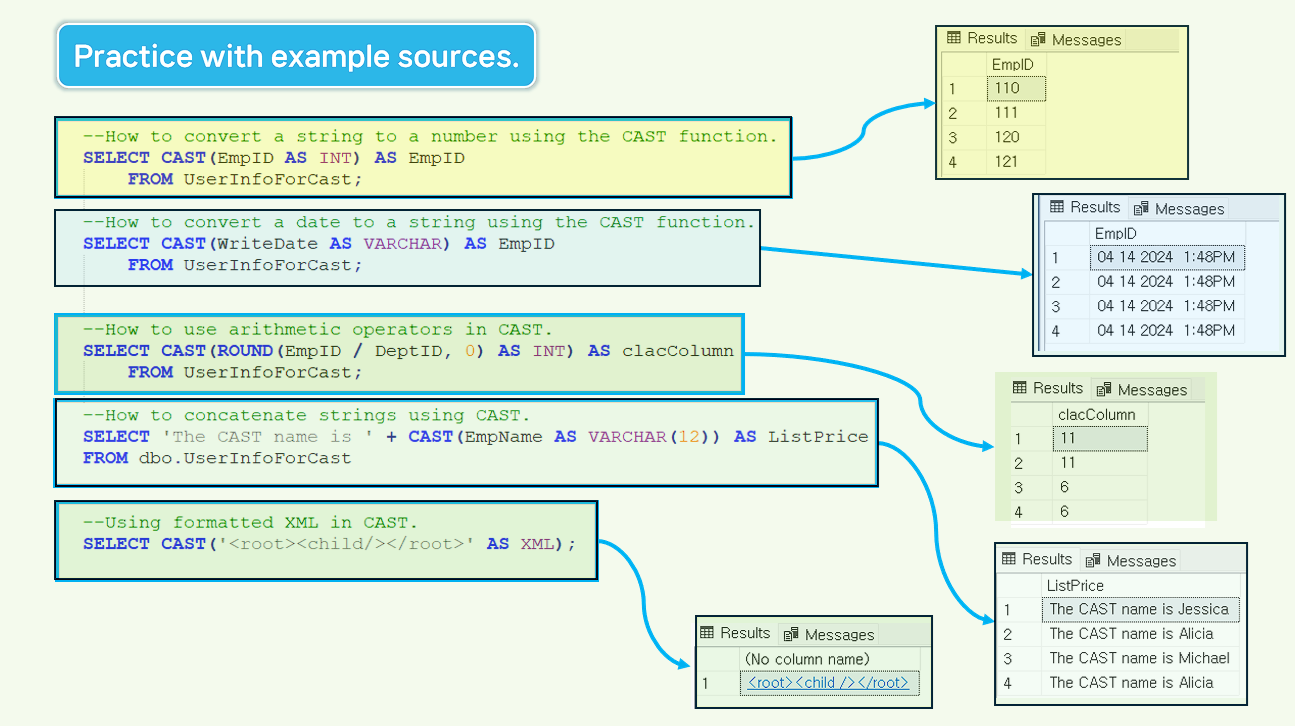Select Messages tab of the XML output panel
This screenshot has width=1295, height=726.
coord(829,634)
